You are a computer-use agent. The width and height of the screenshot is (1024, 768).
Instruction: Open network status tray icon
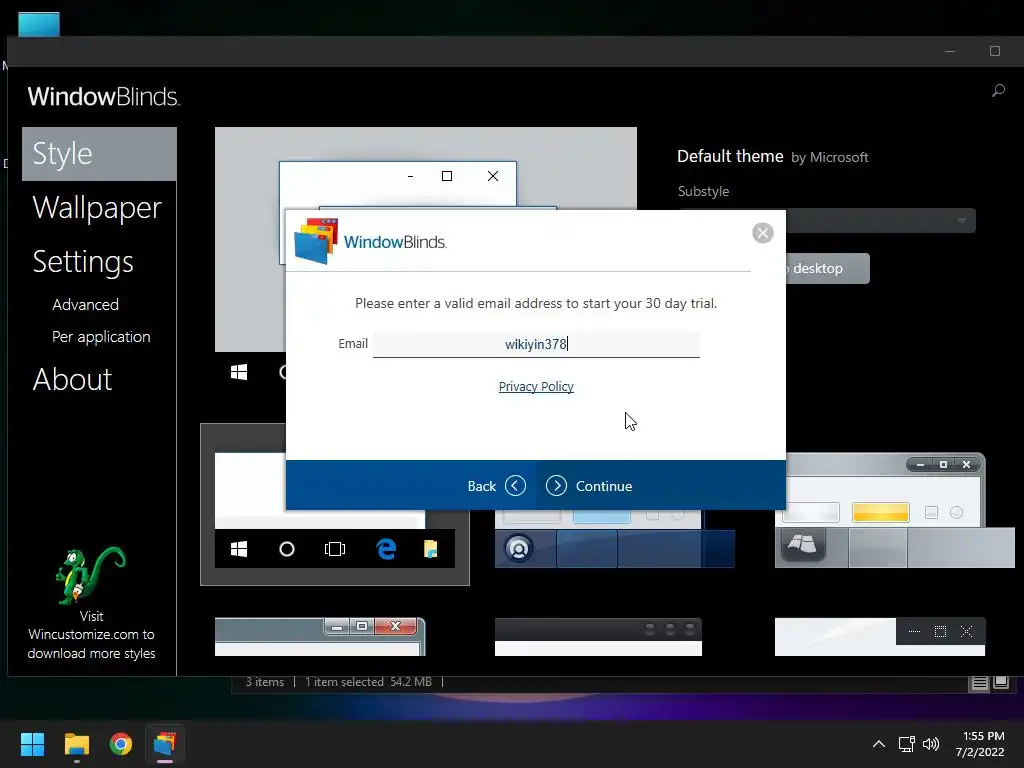point(906,744)
